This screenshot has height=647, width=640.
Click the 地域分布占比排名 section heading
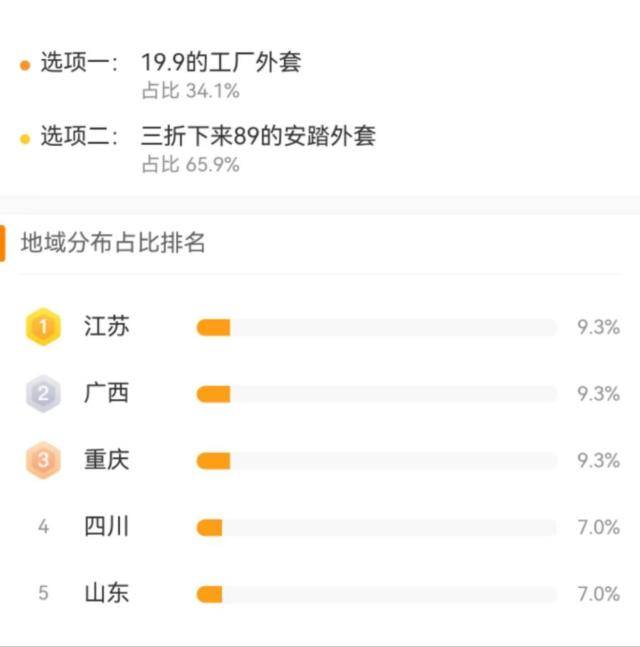113,242
